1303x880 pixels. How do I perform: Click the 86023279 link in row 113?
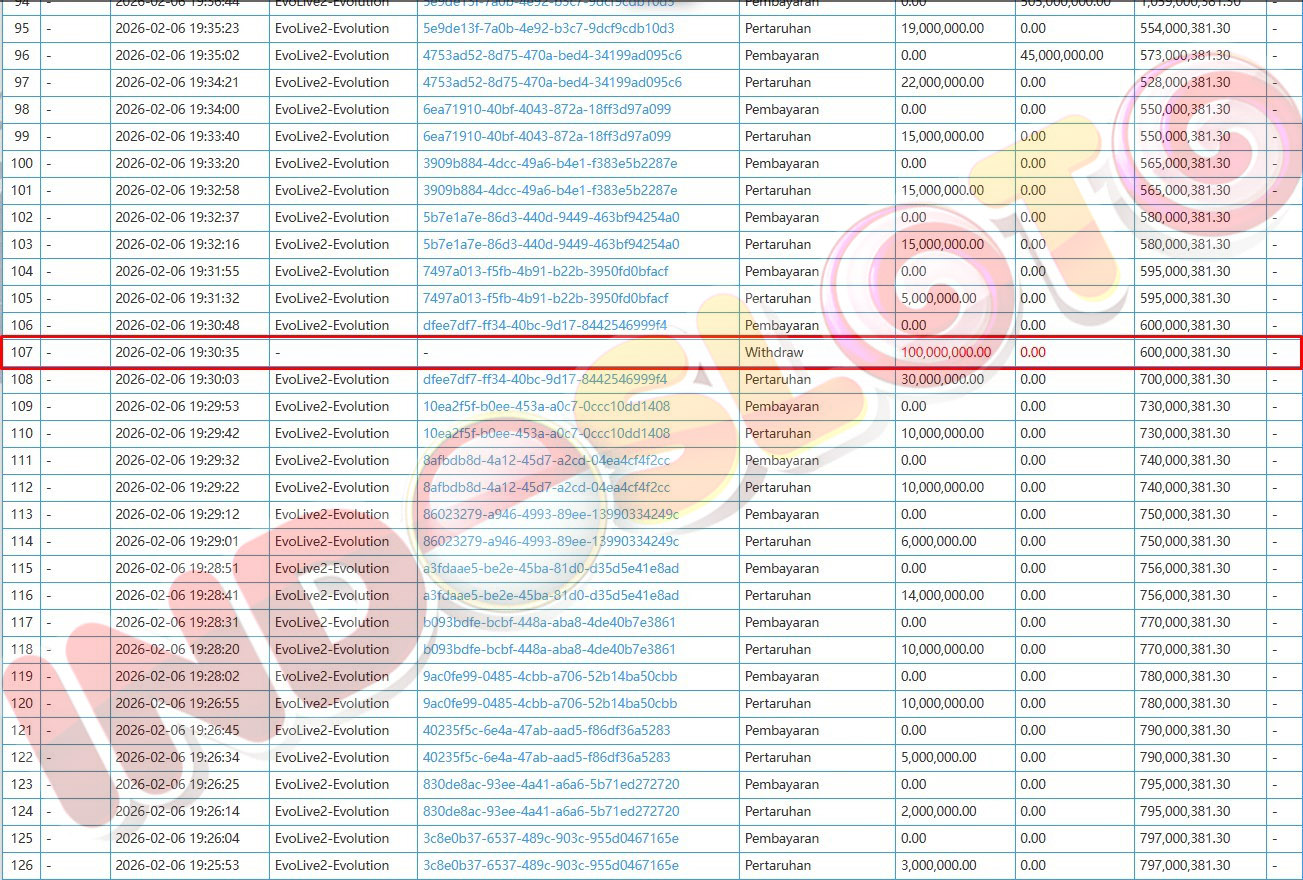[551, 515]
